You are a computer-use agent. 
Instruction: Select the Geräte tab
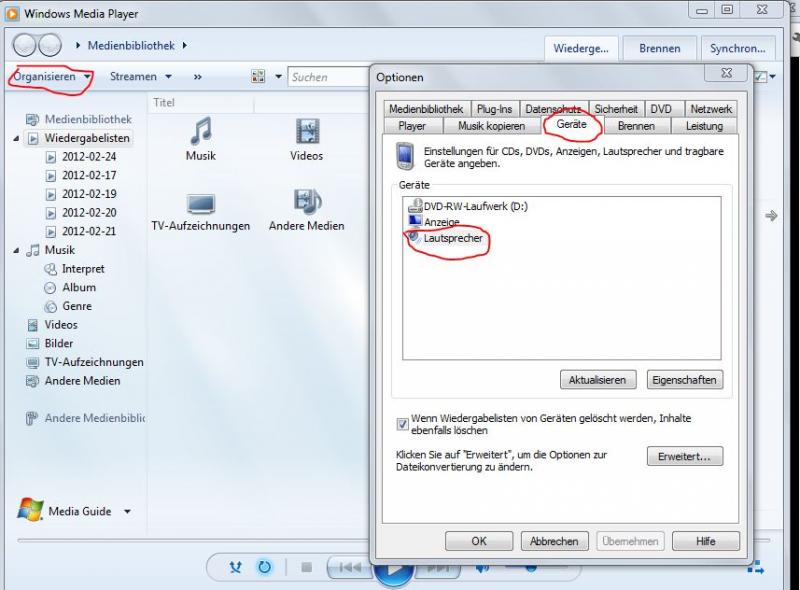[571, 125]
